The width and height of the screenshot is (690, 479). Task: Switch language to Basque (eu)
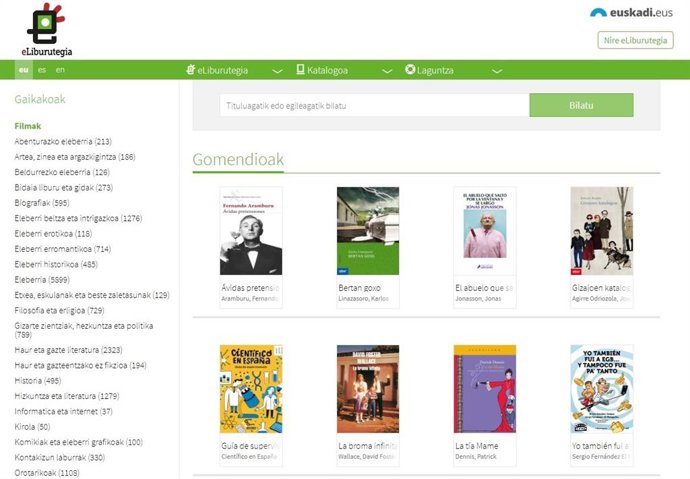click(x=24, y=70)
